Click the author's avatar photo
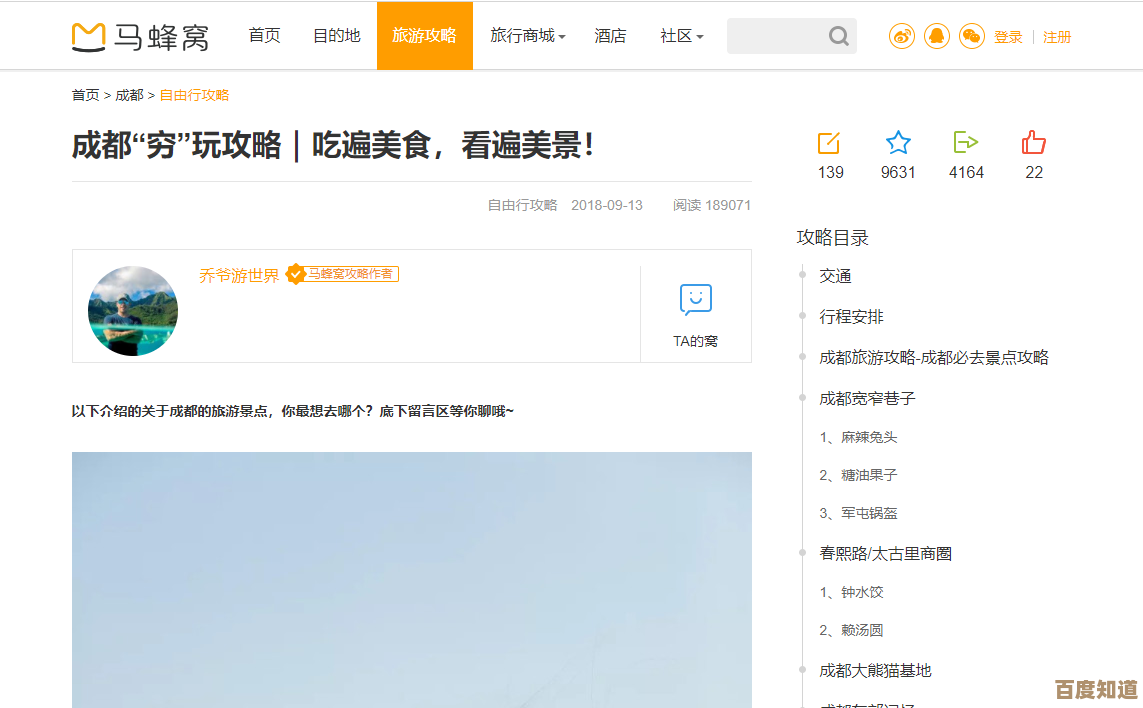1143x708 pixels. pyautogui.click(x=133, y=310)
